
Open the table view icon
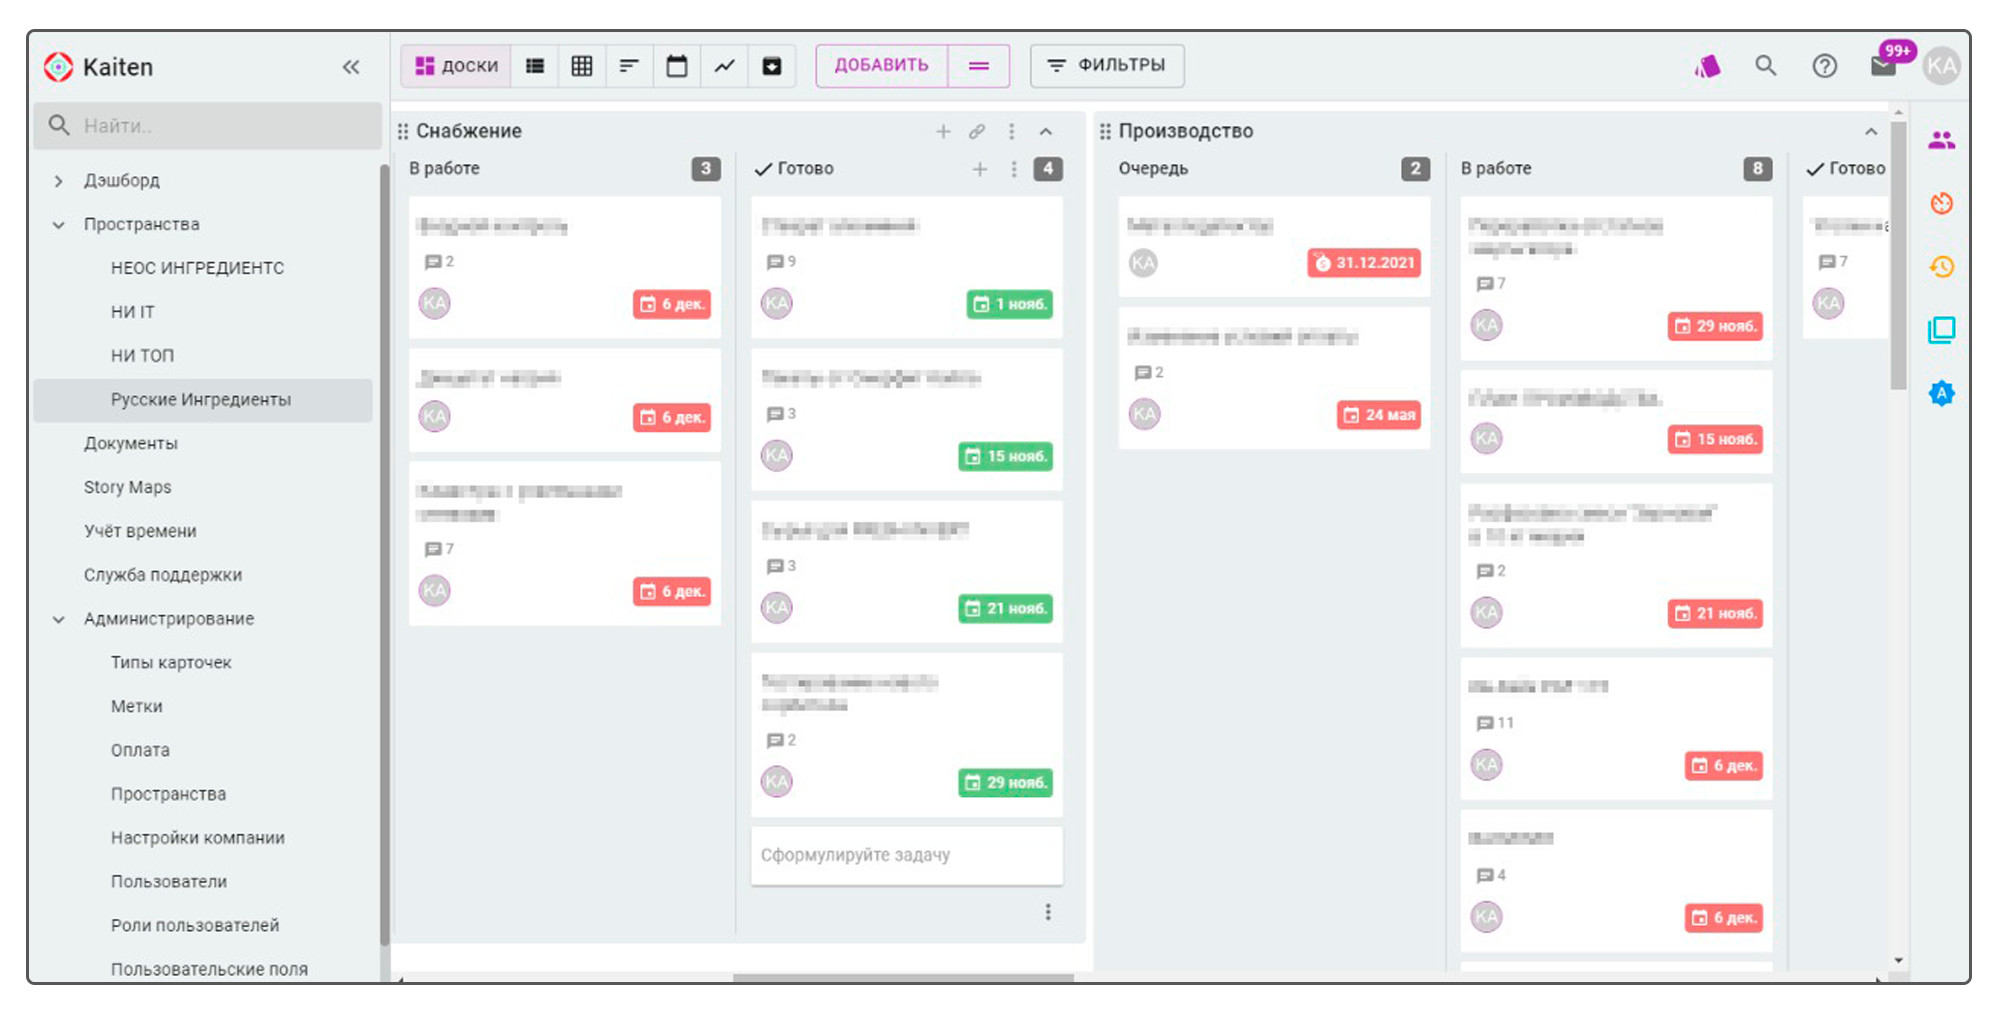click(x=582, y=66)
